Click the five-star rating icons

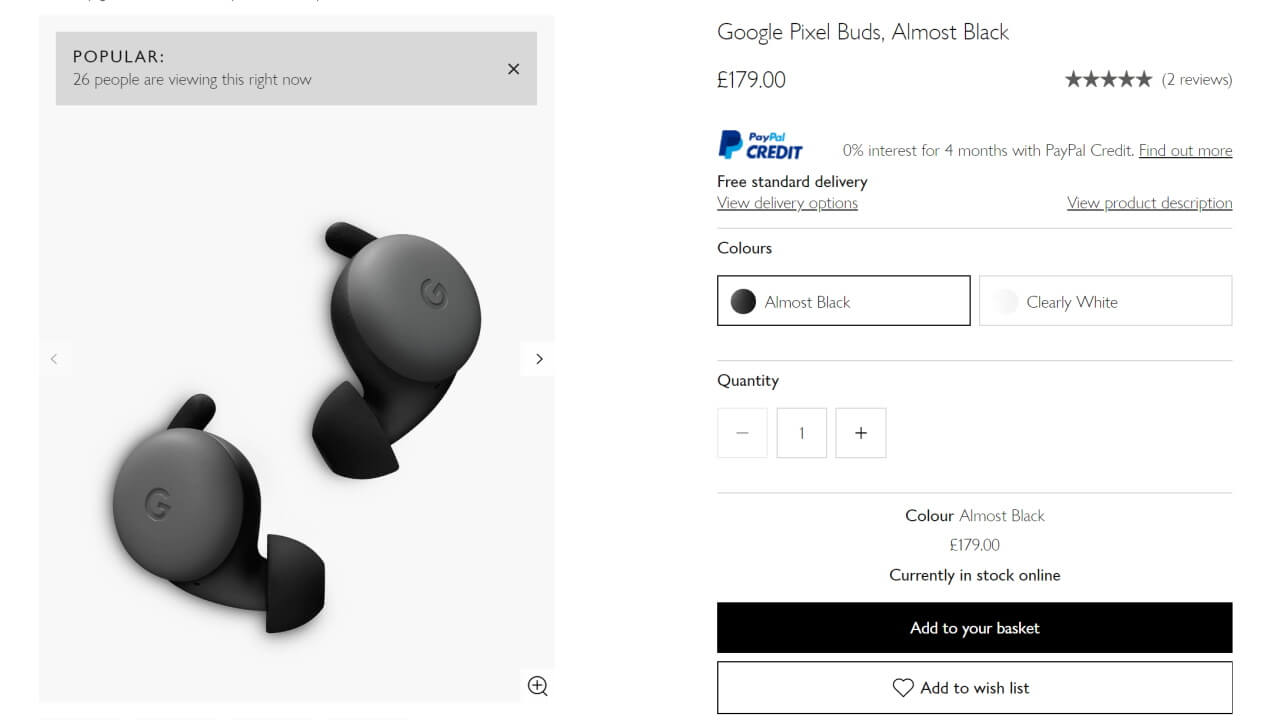[x=1108, y=80]
